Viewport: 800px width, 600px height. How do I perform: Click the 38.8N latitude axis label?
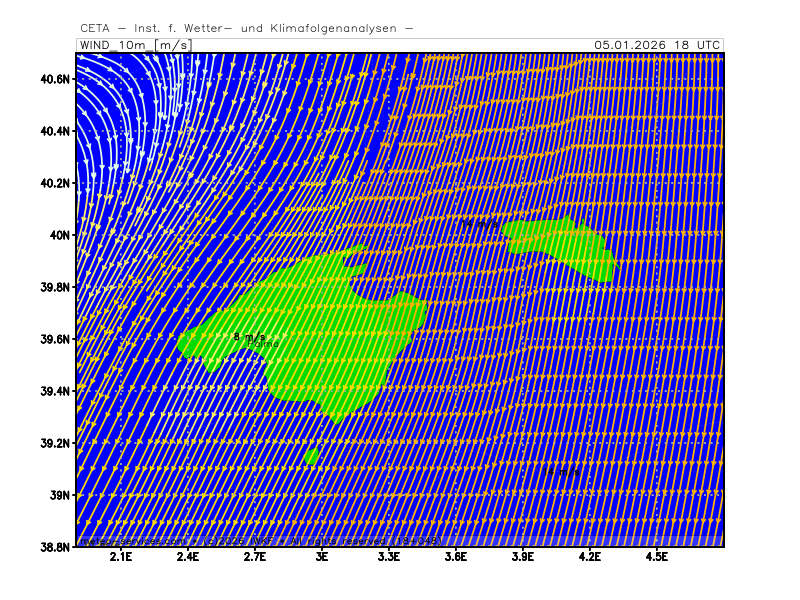[54, 547]
